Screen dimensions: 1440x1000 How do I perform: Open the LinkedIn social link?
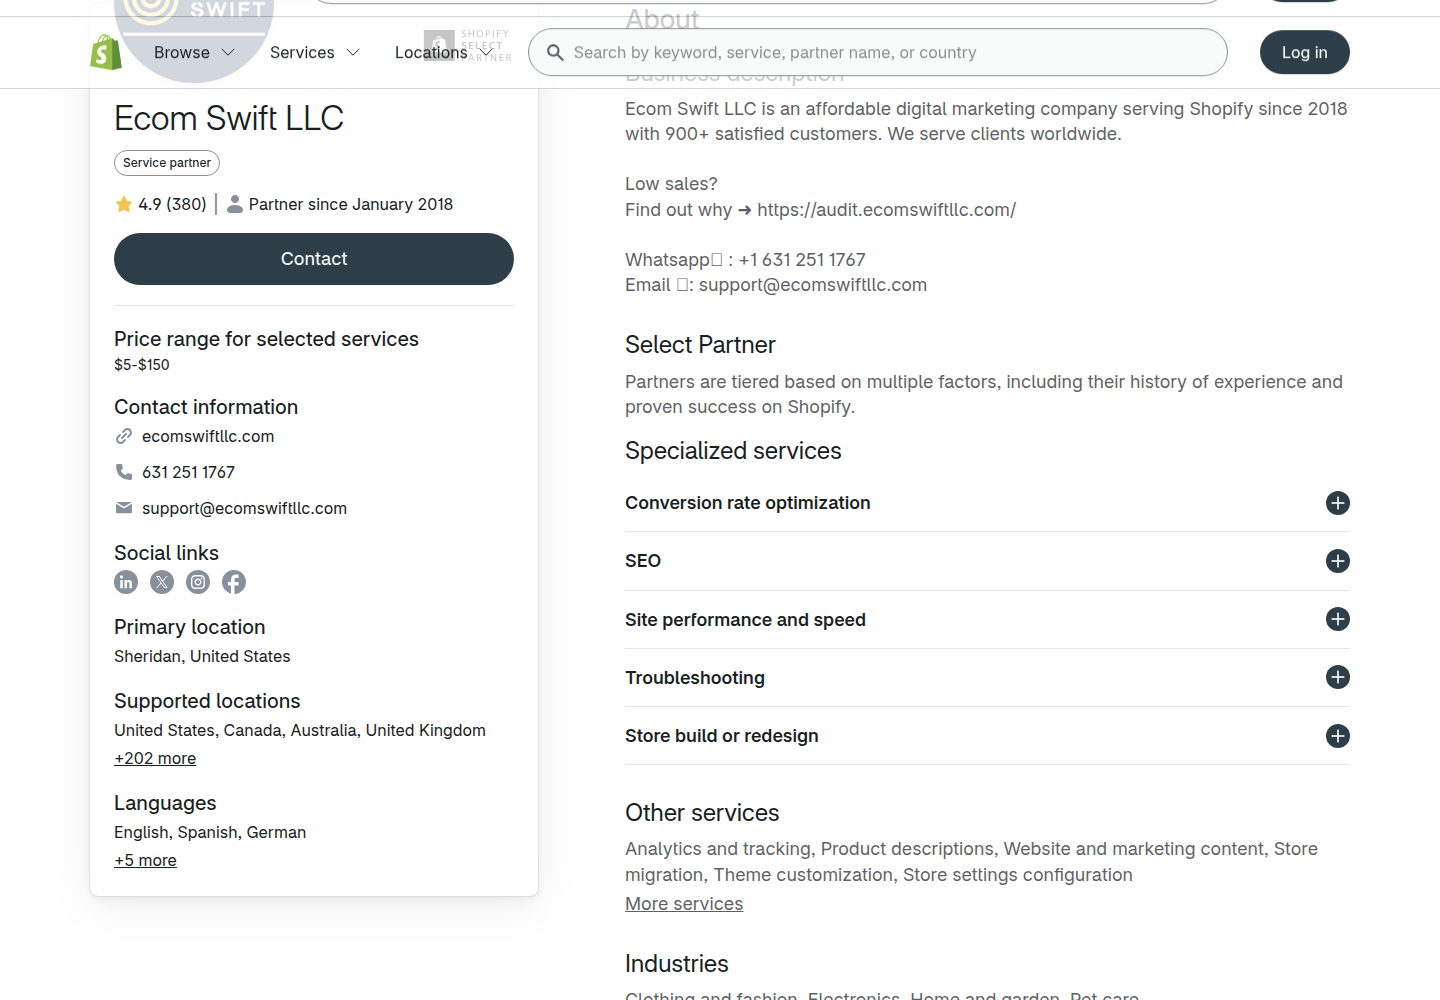pyautogui.click(x=126, y=582)
